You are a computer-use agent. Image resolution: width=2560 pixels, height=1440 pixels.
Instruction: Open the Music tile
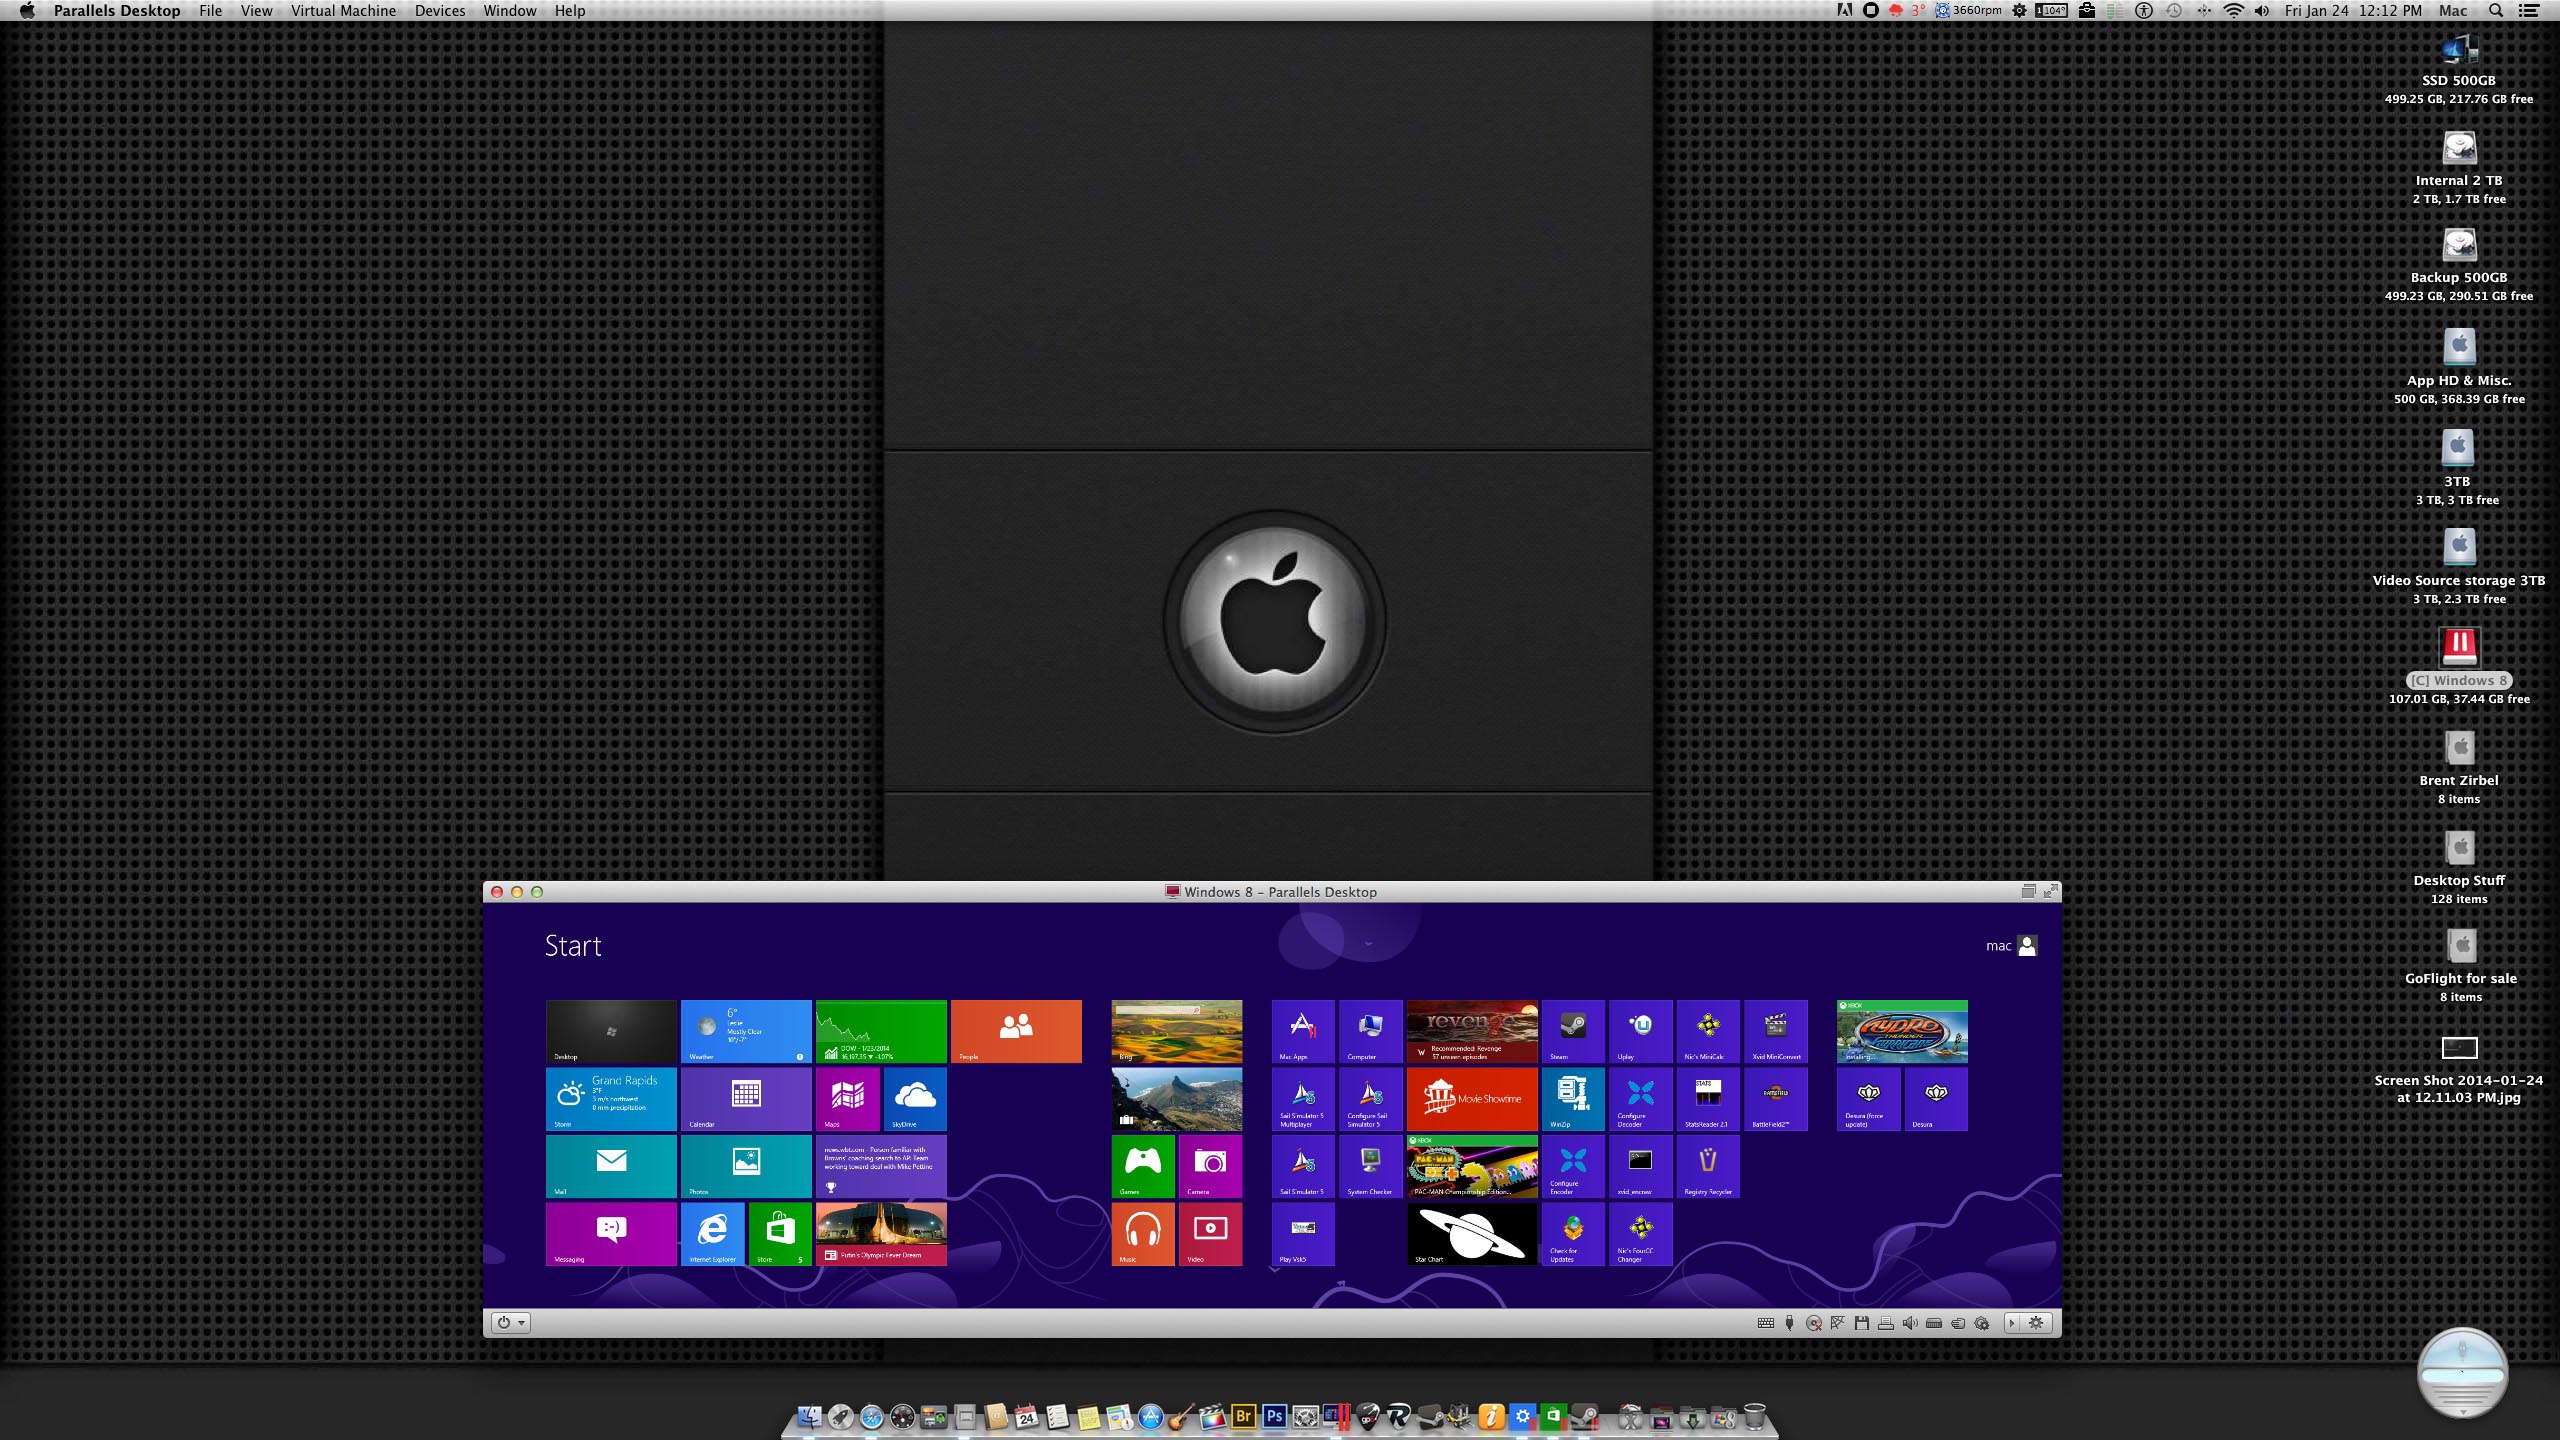click(1143, 1234)
